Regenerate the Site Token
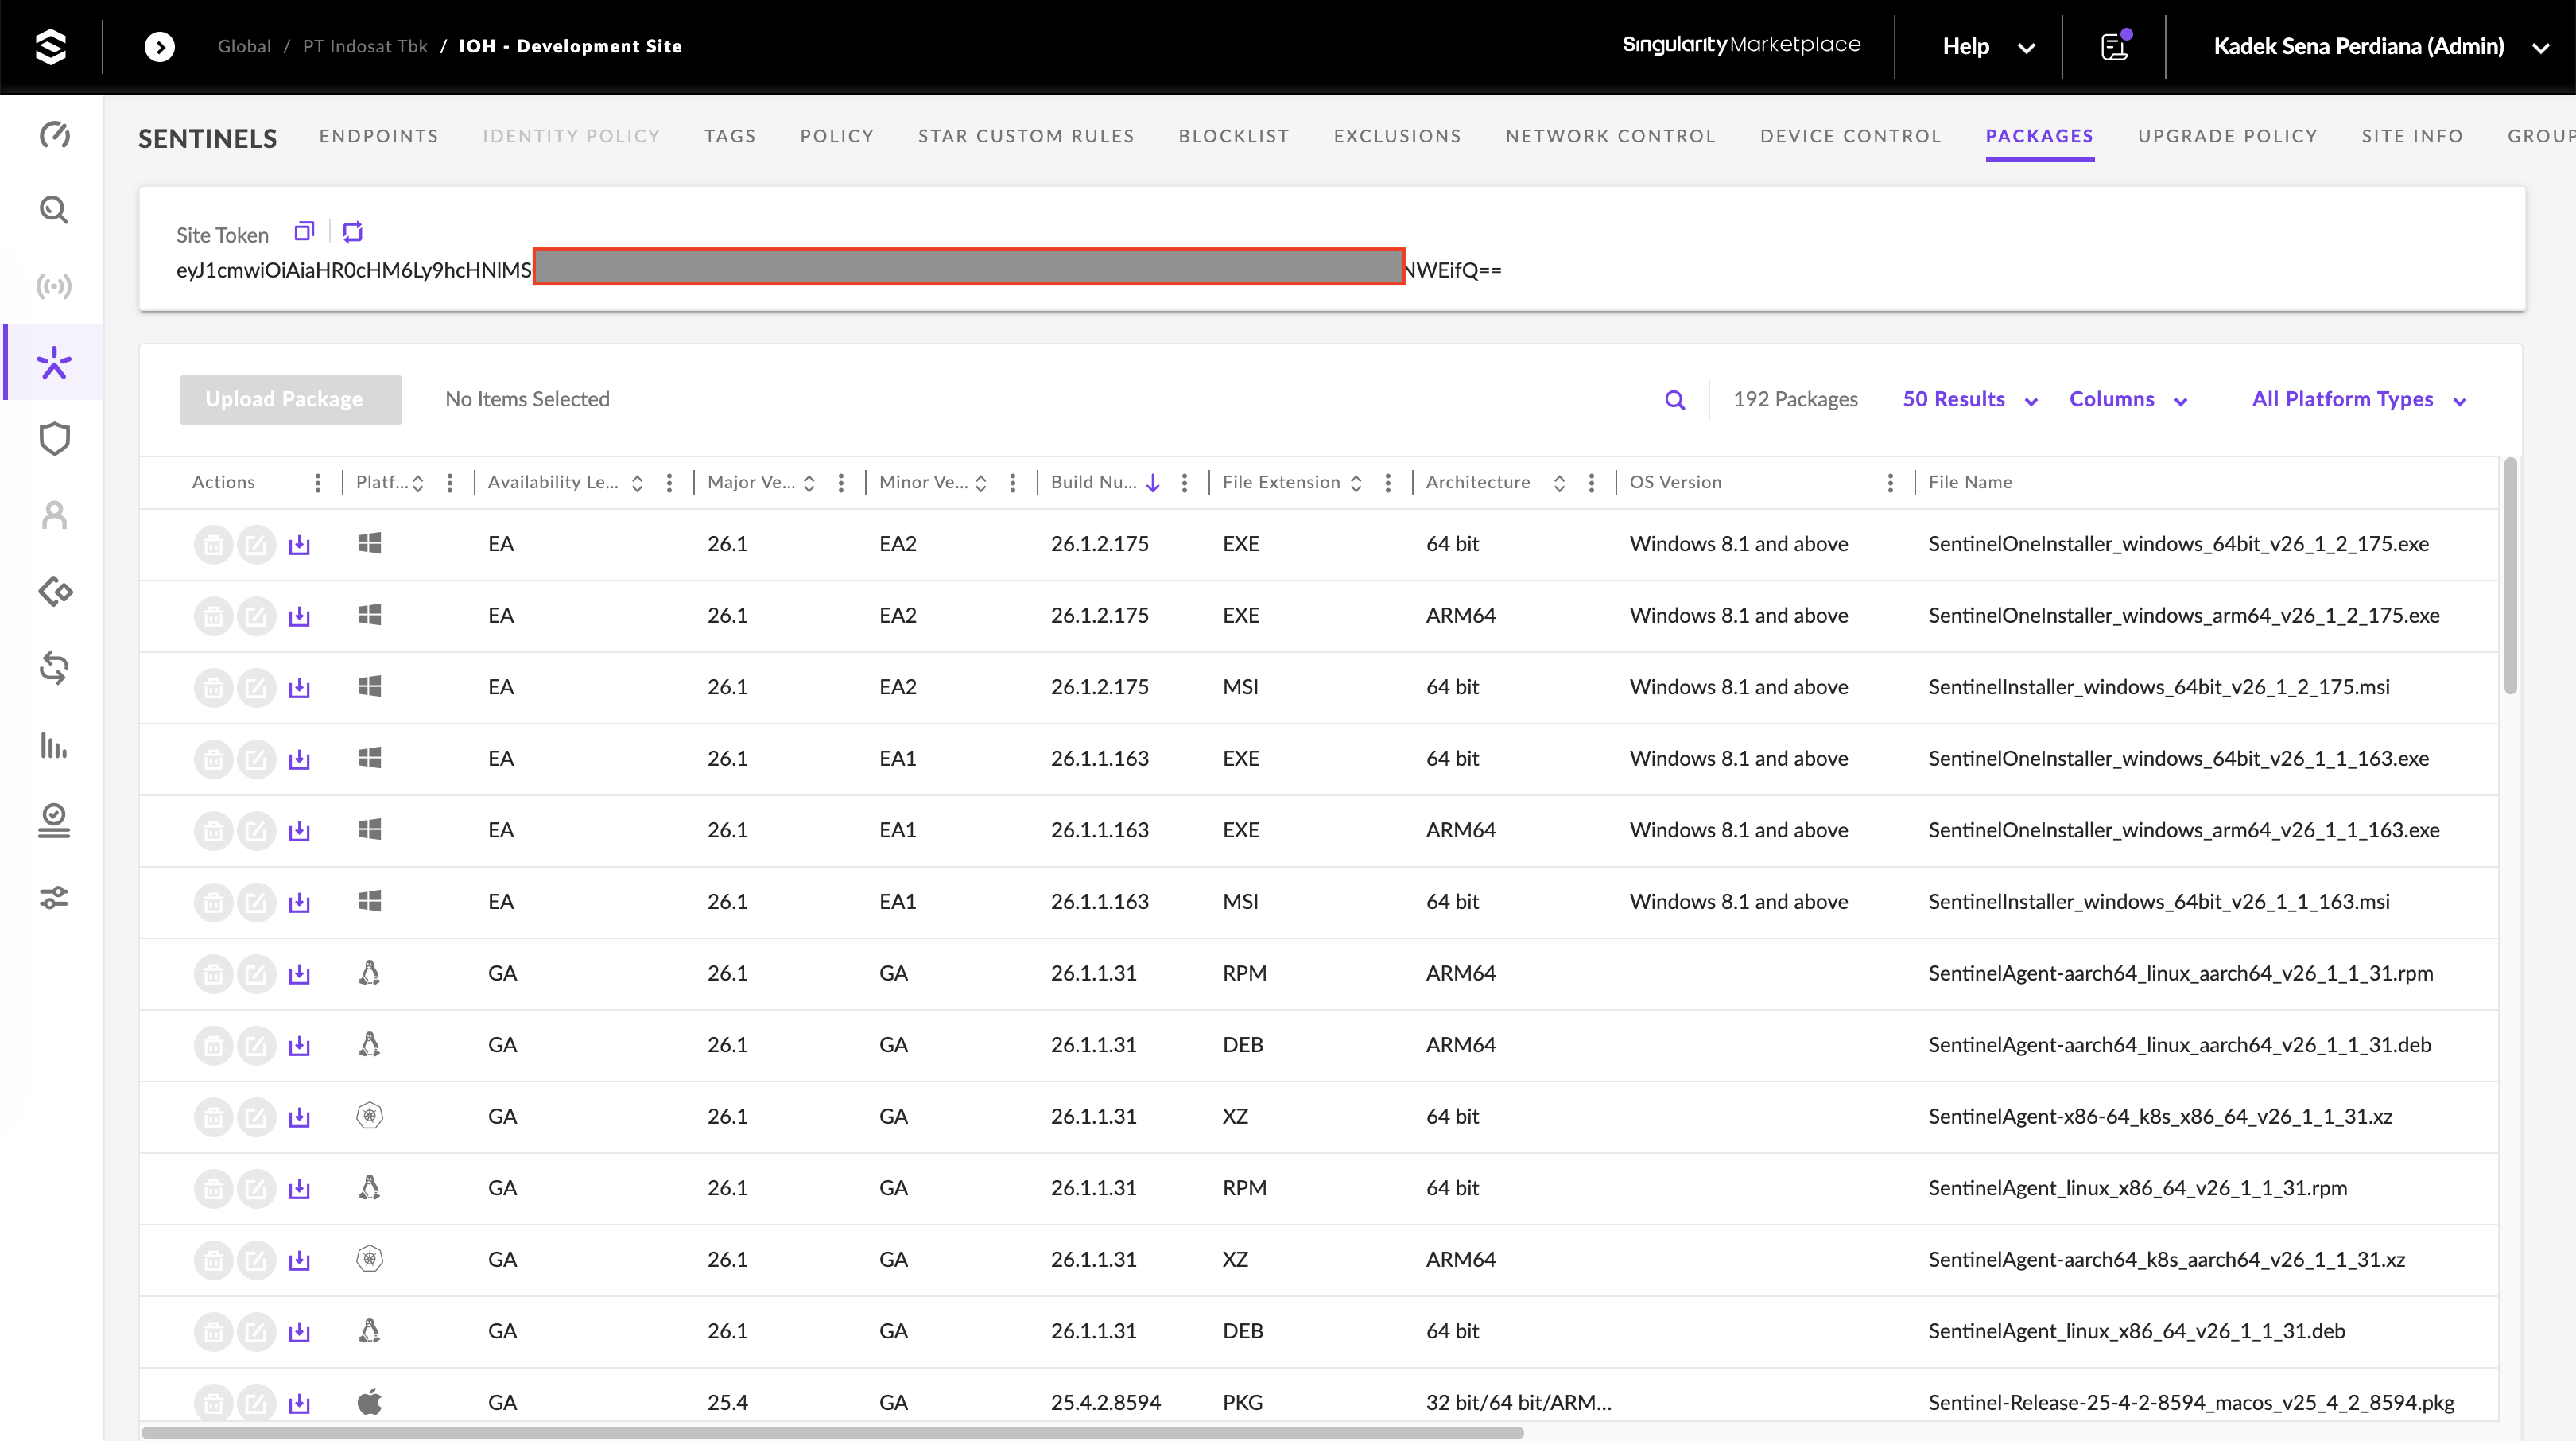 click(353, 232)
